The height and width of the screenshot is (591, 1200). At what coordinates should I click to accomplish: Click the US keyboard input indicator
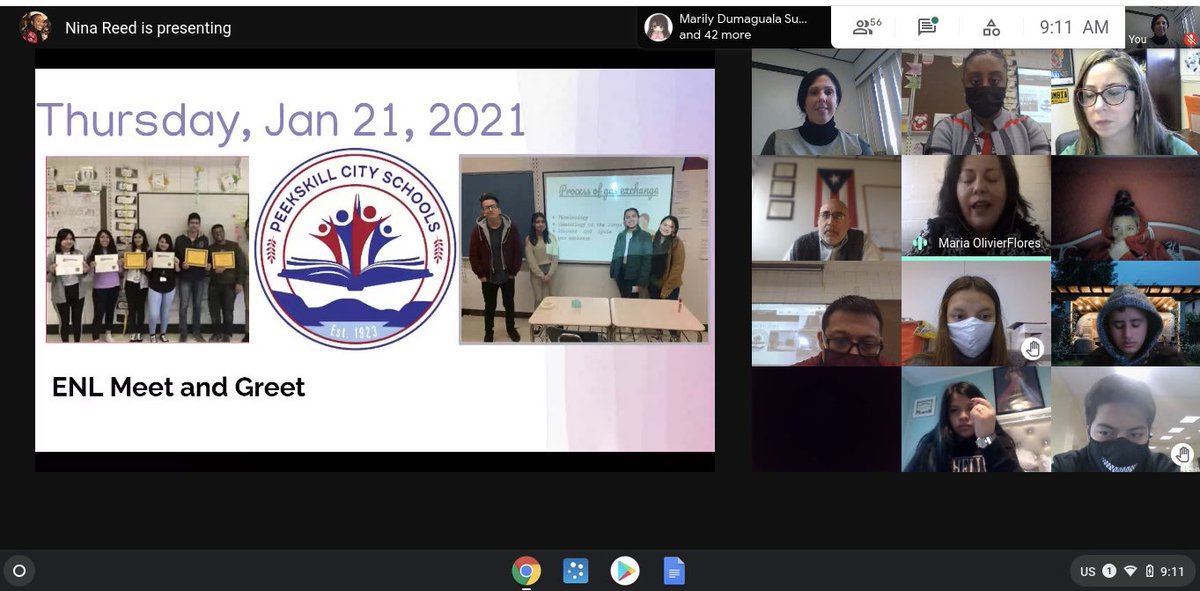click(1087, 572)
